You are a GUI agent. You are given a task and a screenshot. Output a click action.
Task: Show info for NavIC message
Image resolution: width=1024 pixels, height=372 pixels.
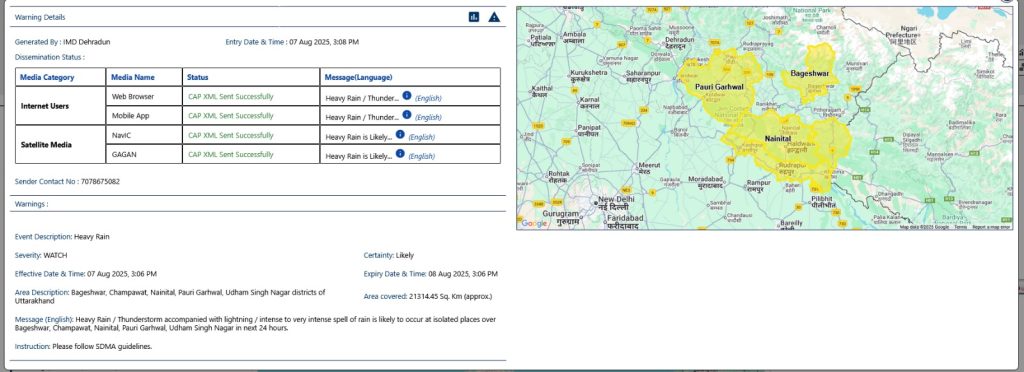pyautogui.click(x=400, y=134)
